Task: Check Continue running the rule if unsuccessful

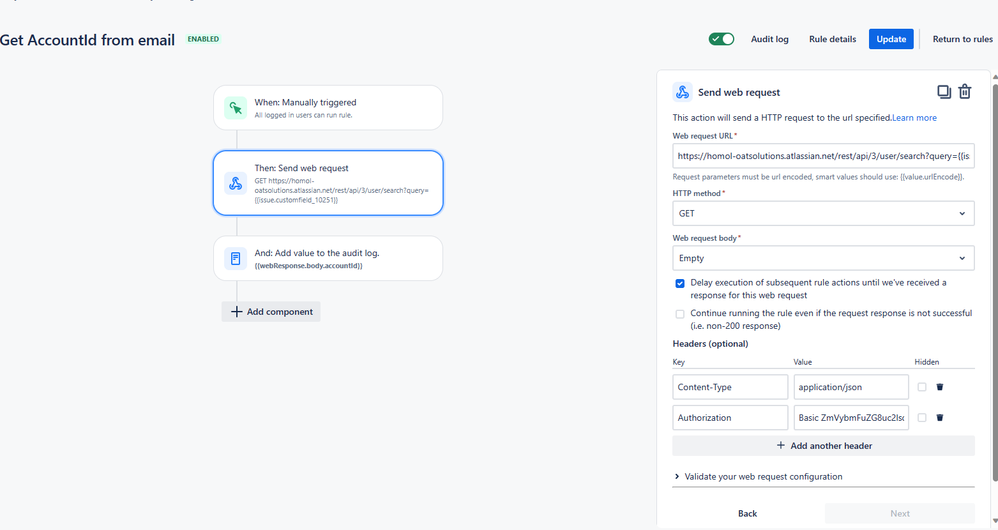Action: tap(680, 314)
